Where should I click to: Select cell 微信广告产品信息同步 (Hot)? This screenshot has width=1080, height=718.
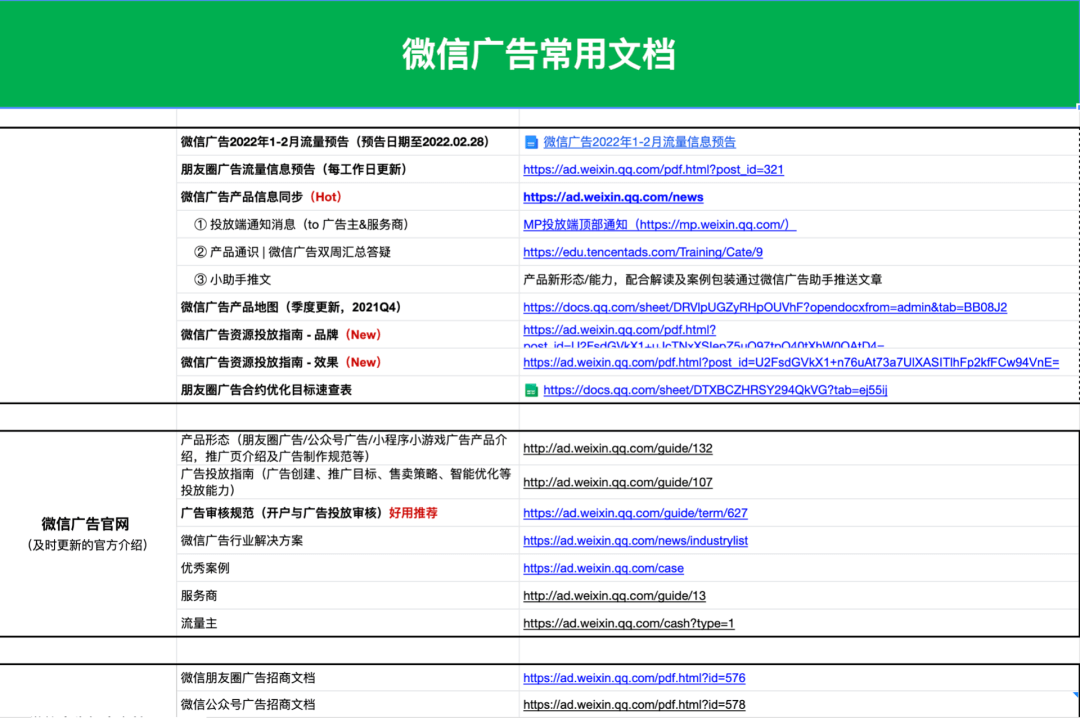(348, 197)
